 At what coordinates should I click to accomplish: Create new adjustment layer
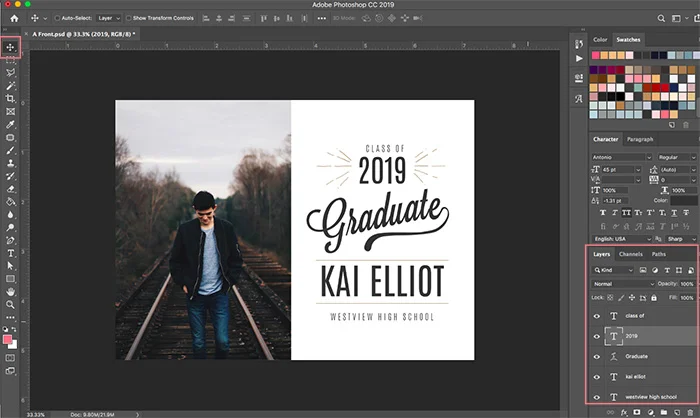pyautogui.click(x=650, y=412)
